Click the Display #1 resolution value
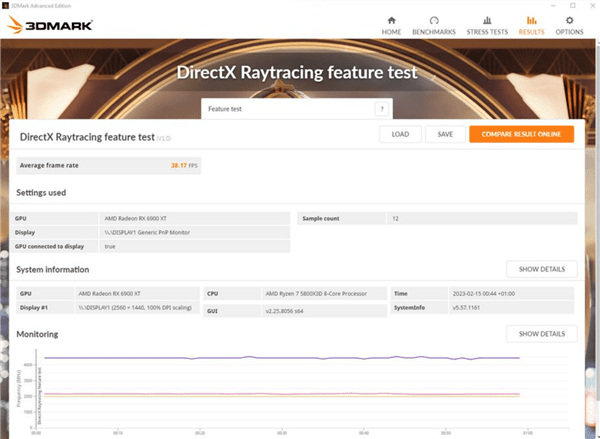The height and width of the screenshot is (439, 600). tap(135, 308)
